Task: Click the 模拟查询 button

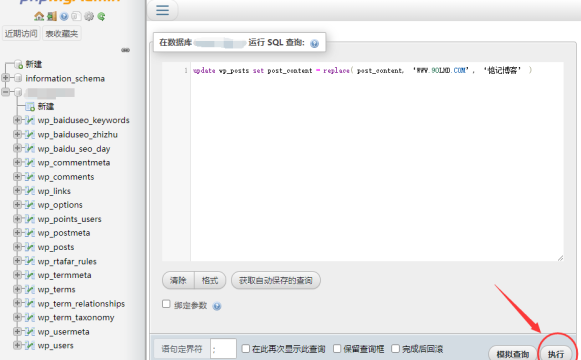Action: (x=513, y=354)
